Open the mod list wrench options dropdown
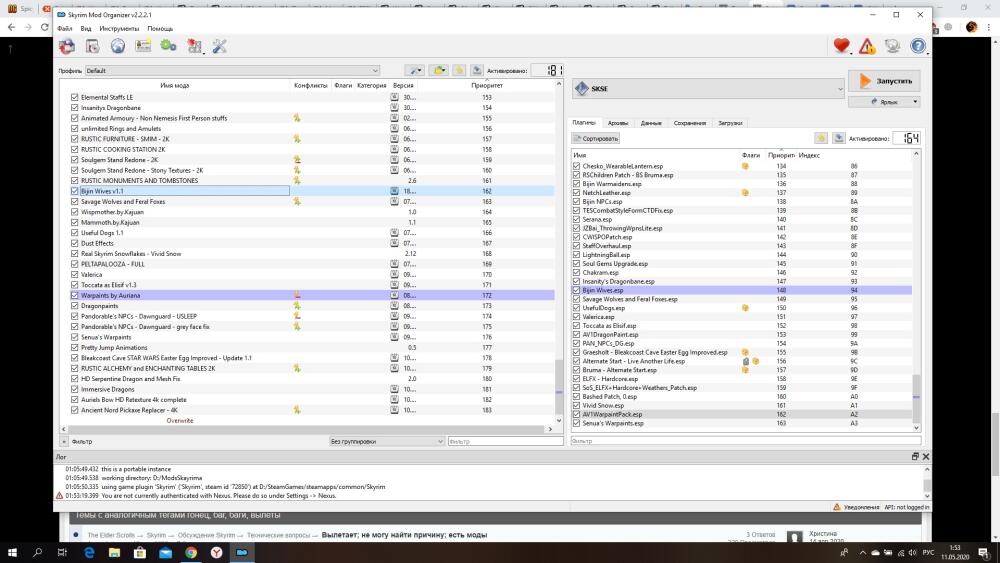Viewport: 1000px width, 563px height. (x=415, y=70)
